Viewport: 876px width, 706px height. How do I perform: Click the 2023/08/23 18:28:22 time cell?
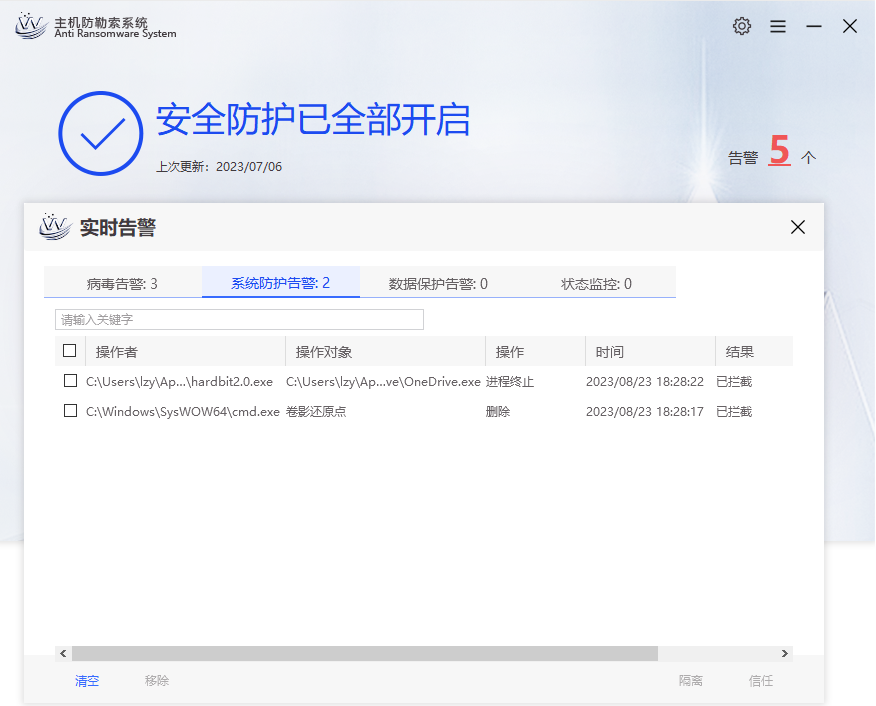point(645,381)
